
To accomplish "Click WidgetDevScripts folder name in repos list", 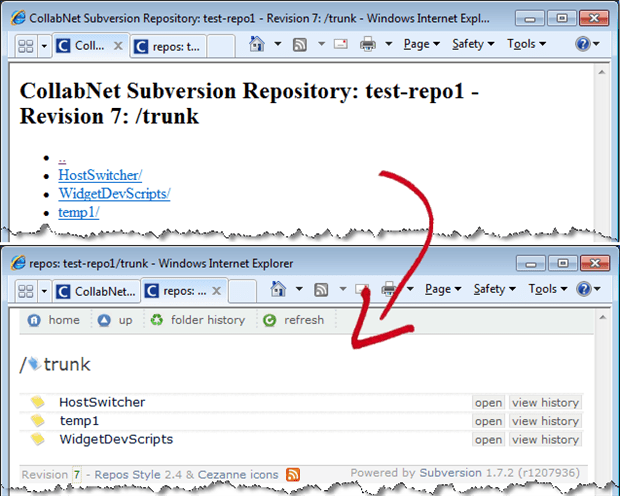I will pos(116,439).
